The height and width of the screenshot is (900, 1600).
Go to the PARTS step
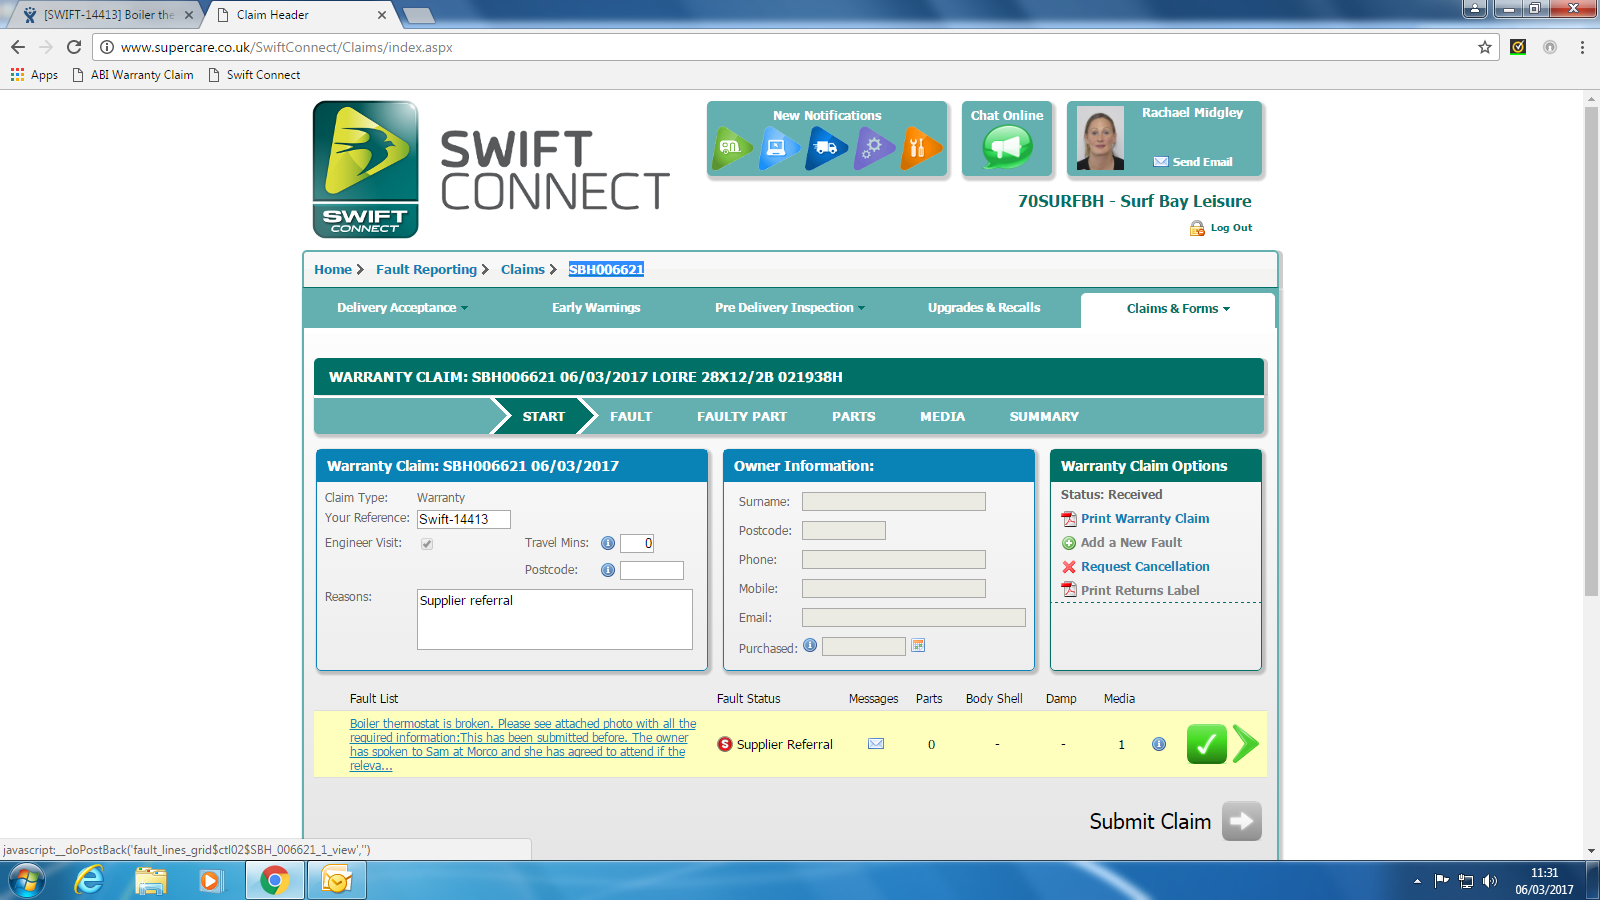tap(854, 417)
